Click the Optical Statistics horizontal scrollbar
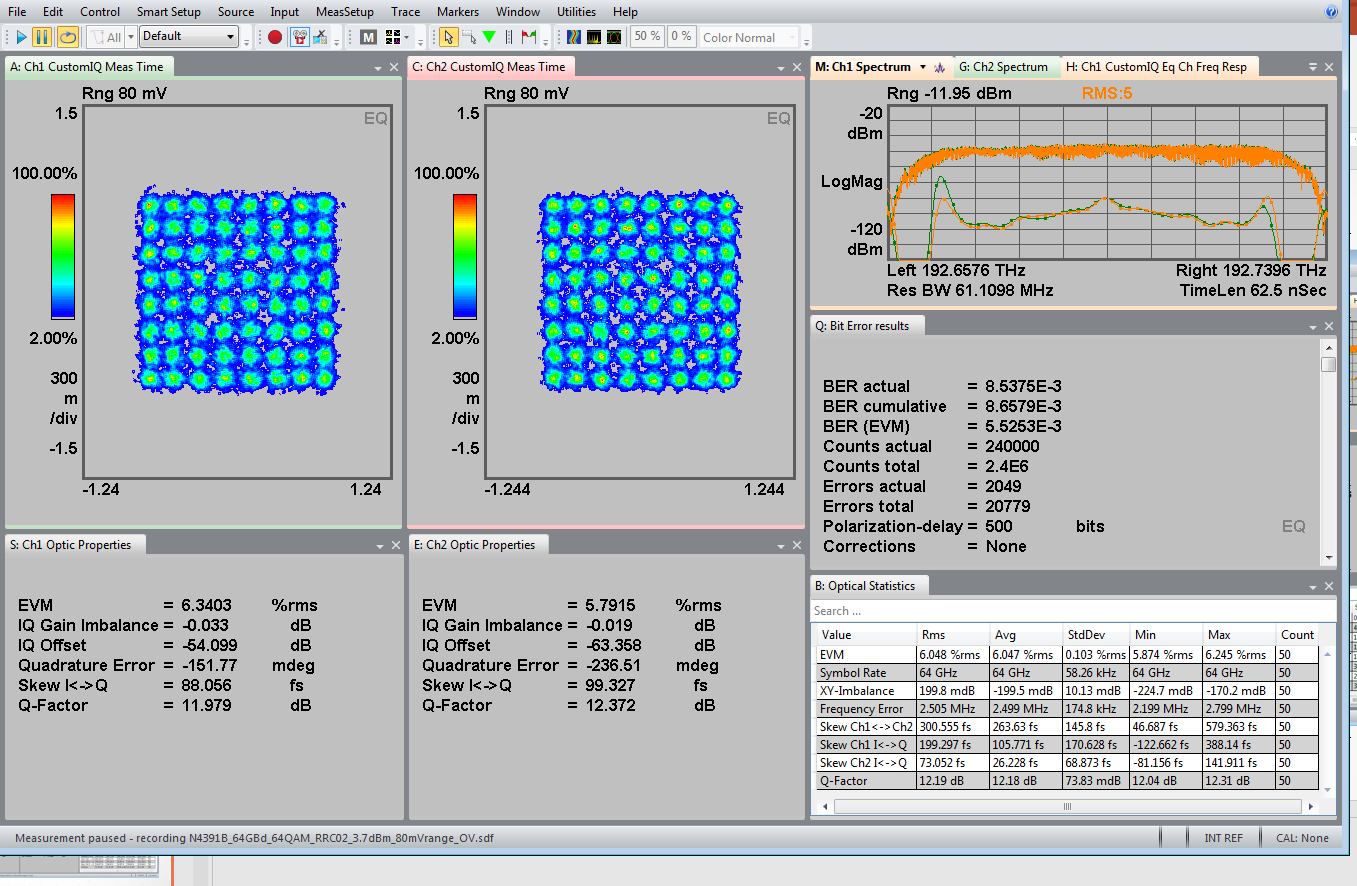 (1067, 806)
